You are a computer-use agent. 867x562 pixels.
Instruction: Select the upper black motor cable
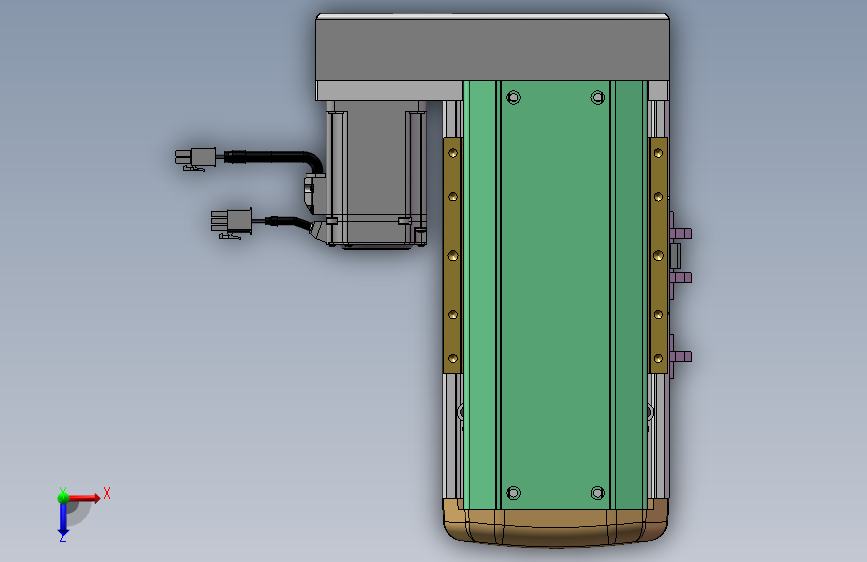[x=274, y=158]
